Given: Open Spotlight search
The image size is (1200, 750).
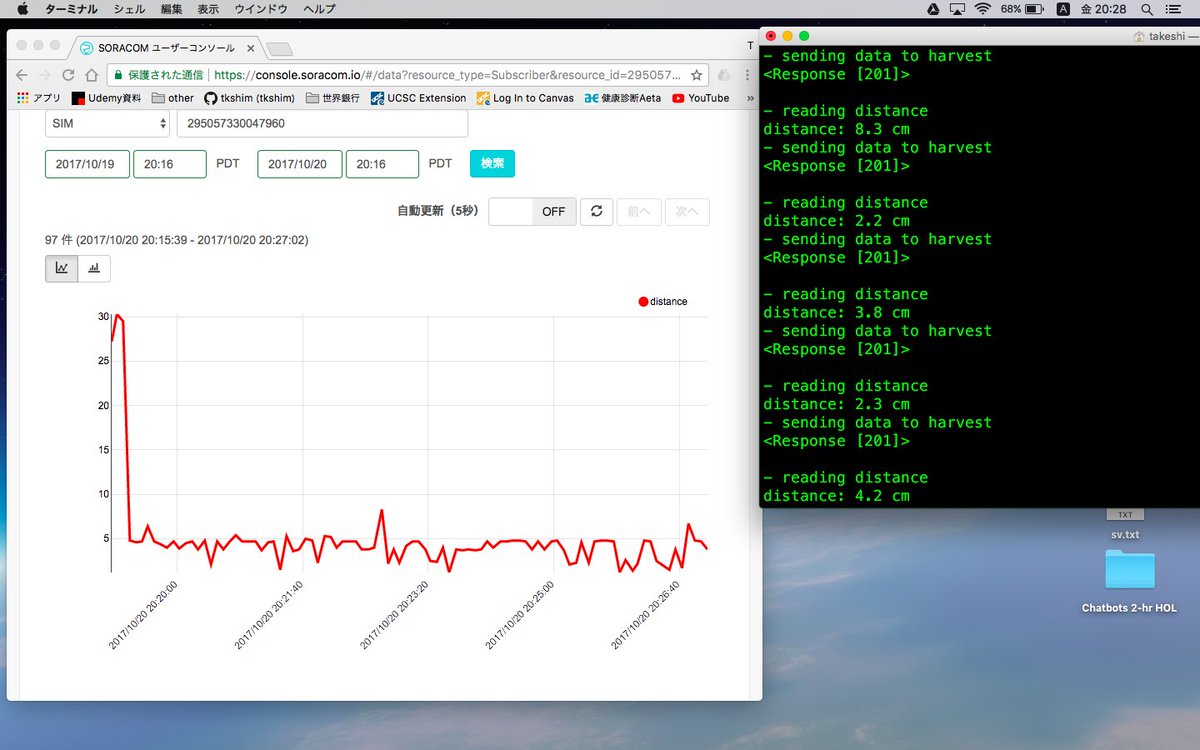Looking at the screenshot, I should 1147,9.
